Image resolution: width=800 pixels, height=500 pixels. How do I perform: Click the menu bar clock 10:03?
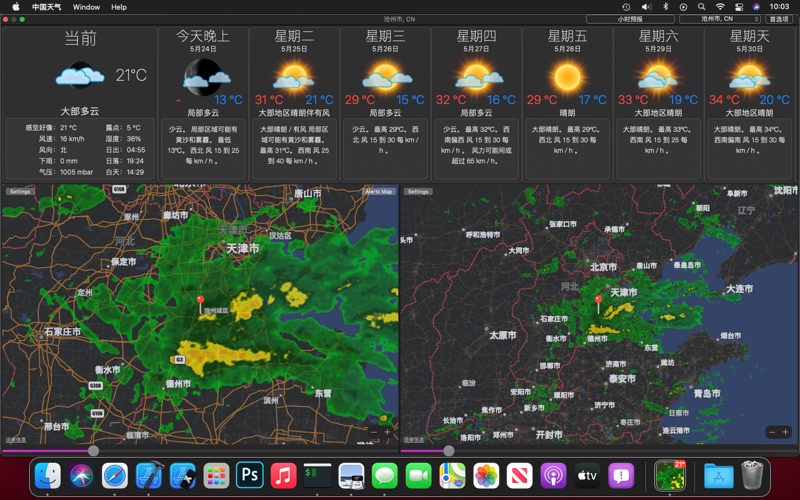click(779, 7)
